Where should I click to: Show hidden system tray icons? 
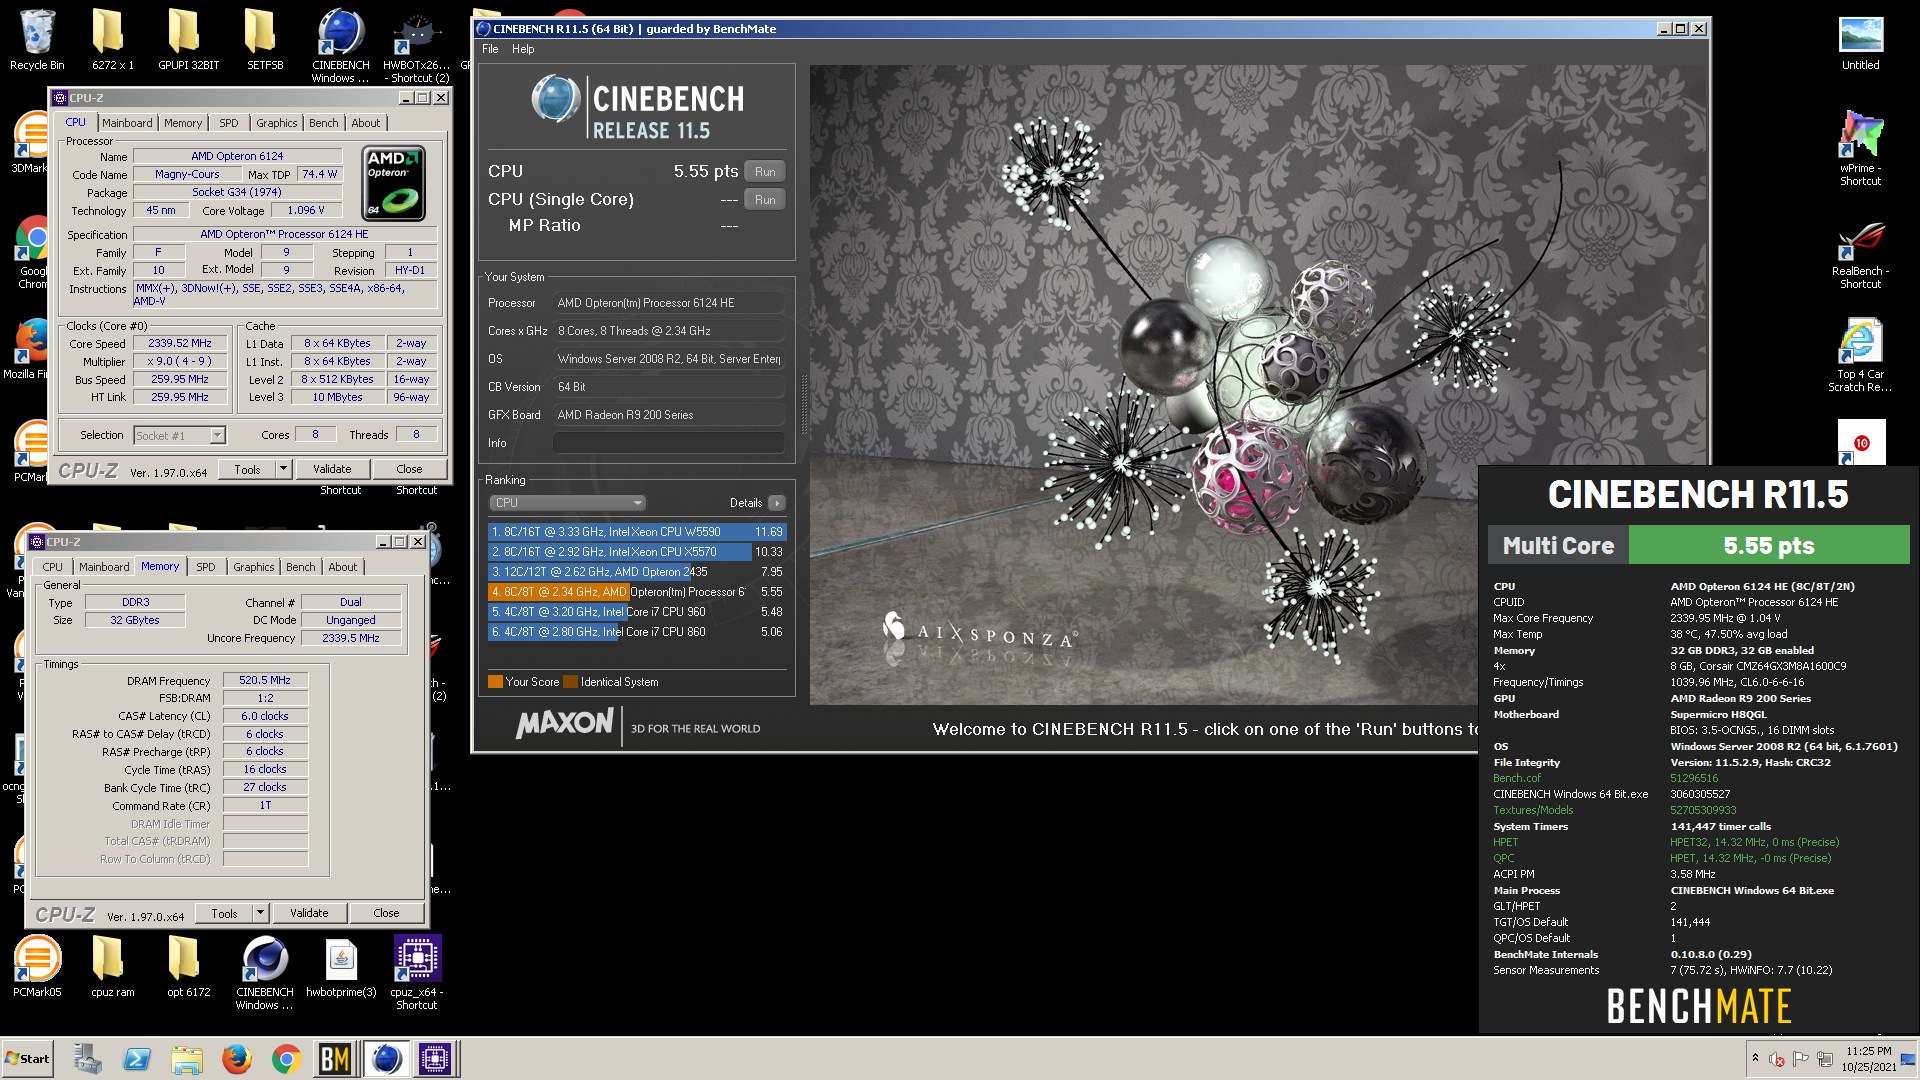[x=1755, y=1058]
